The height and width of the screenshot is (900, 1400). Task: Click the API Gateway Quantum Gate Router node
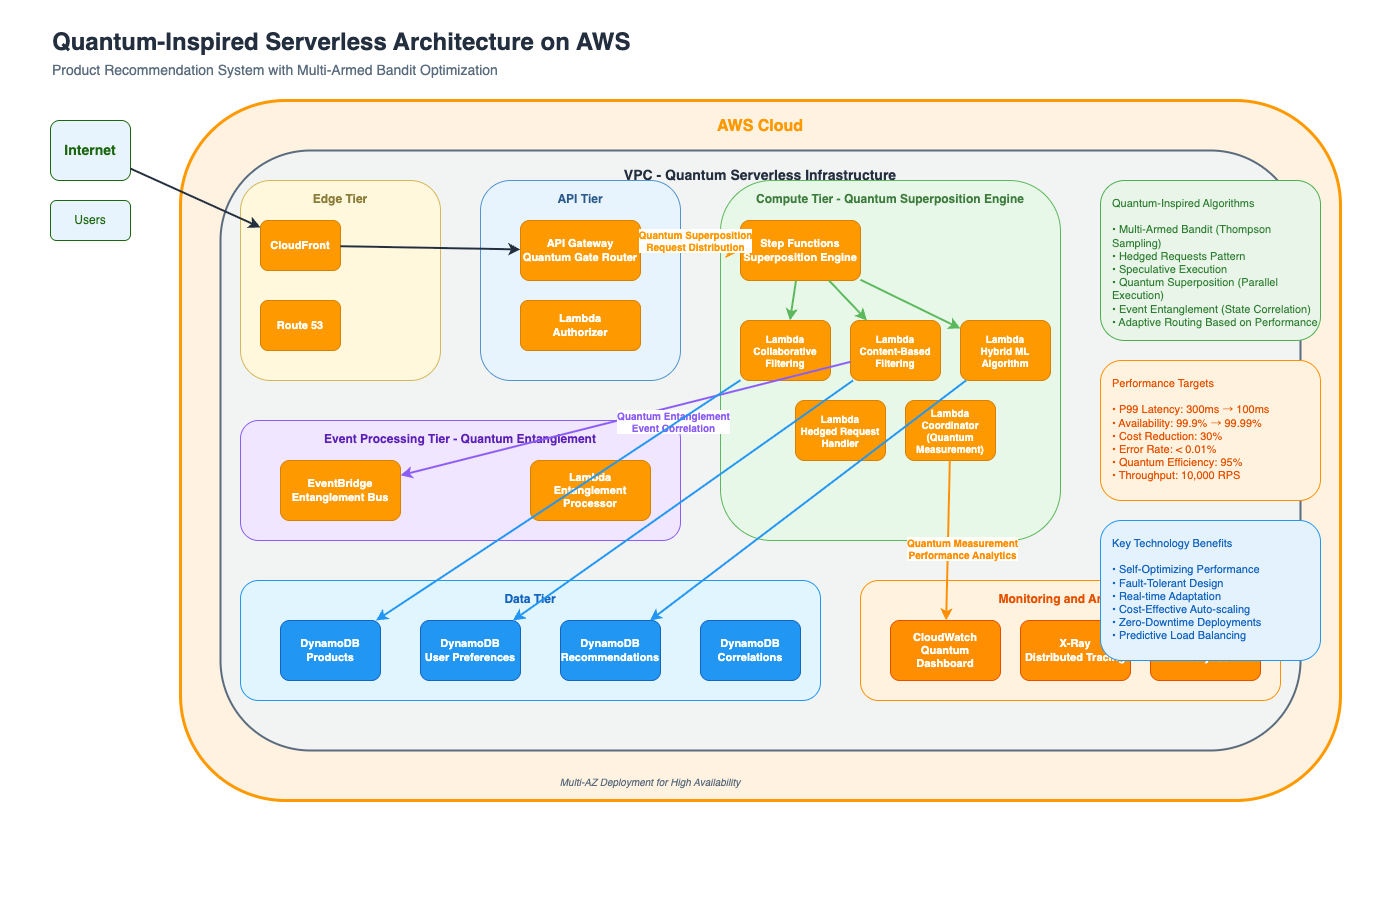pos(580,250)
